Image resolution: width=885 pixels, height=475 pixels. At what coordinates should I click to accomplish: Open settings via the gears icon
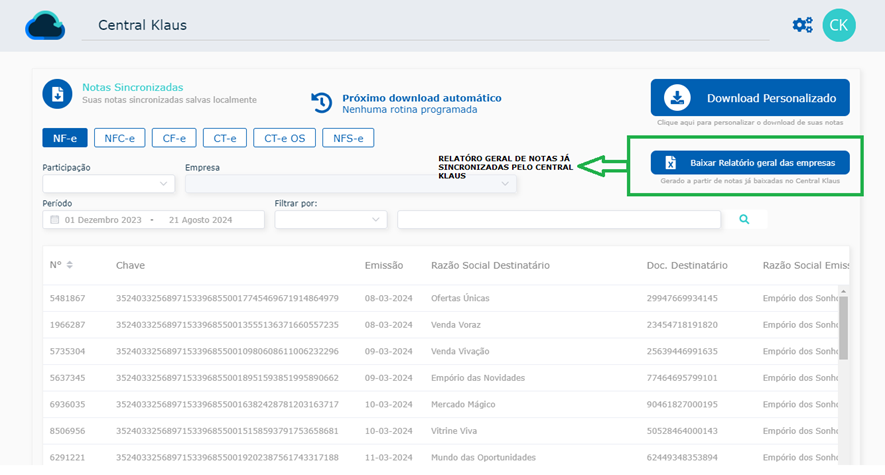pos(802,25)
